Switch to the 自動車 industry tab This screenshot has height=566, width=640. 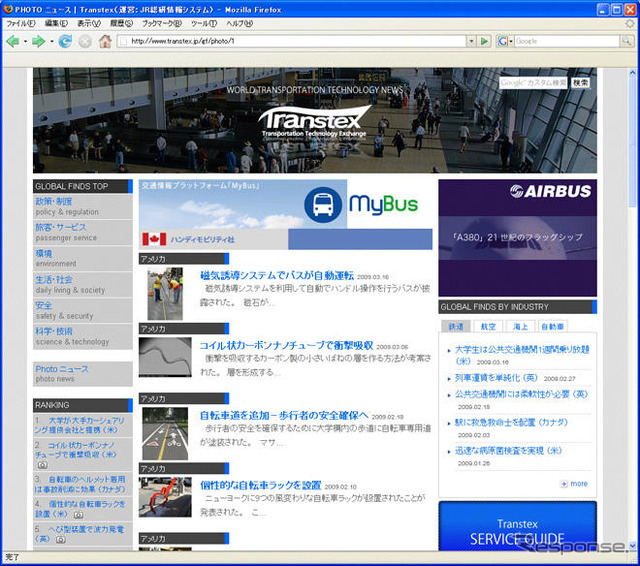pos(553,326)
